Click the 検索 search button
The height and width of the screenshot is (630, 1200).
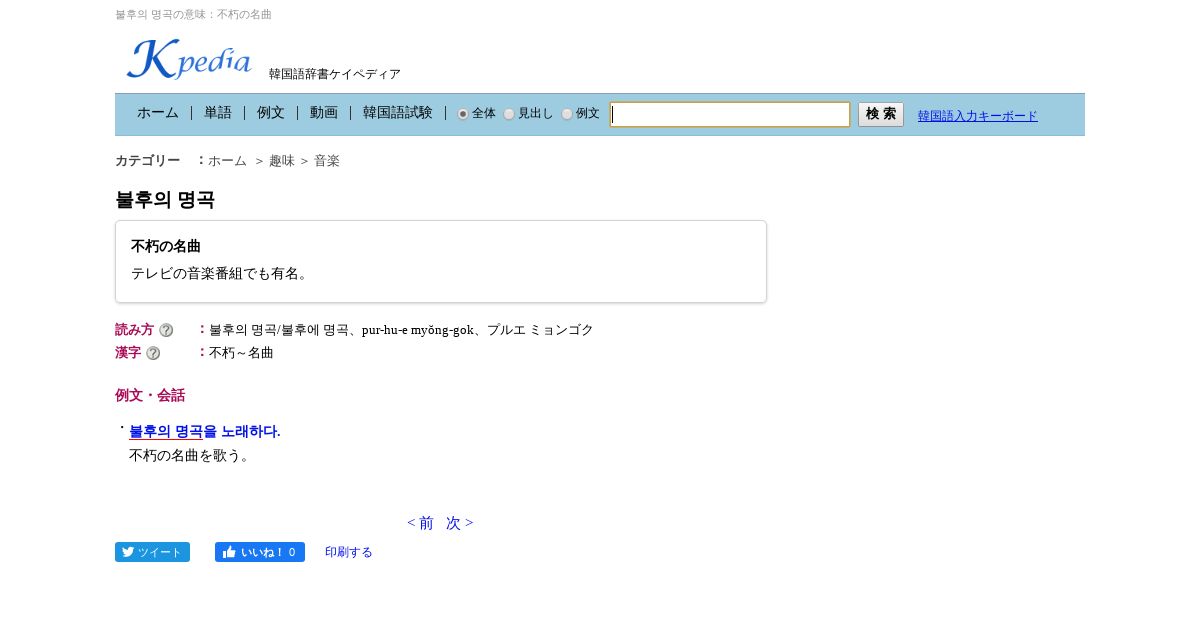(881, 114)
